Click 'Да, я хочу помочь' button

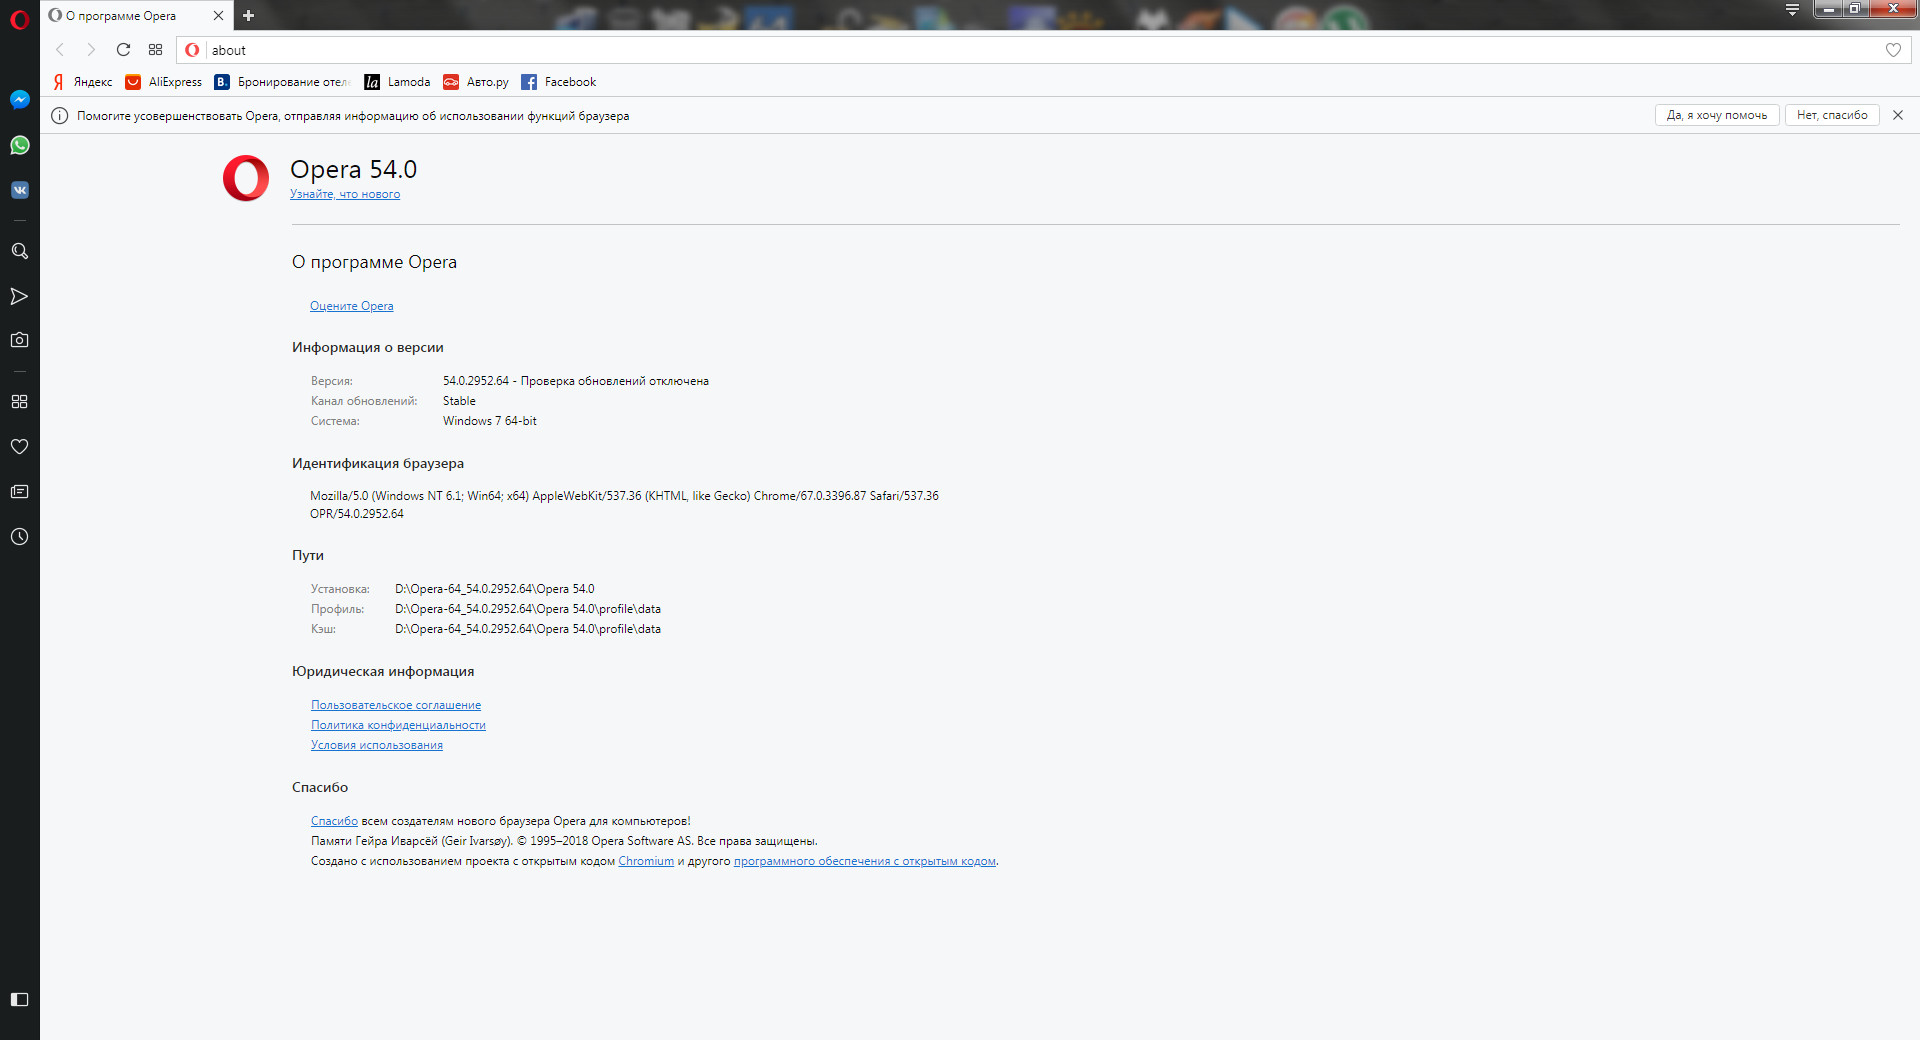click(x=1717, y=115)
